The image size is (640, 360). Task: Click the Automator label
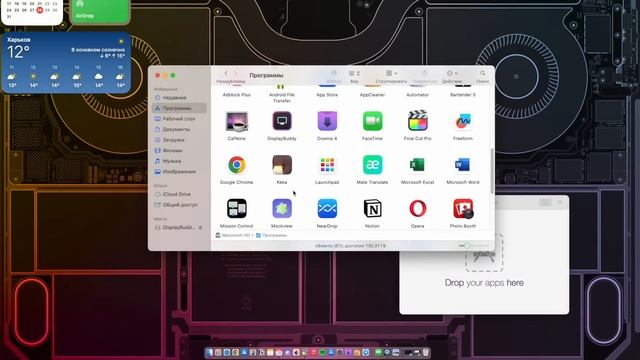tap(418, 95)
